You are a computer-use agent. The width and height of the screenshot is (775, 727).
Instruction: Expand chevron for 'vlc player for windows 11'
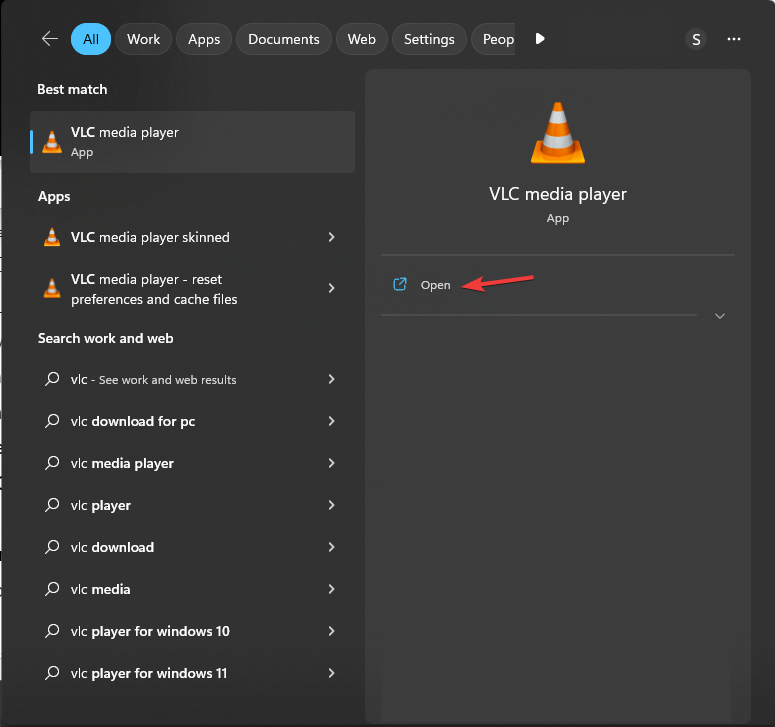point(331,673)
